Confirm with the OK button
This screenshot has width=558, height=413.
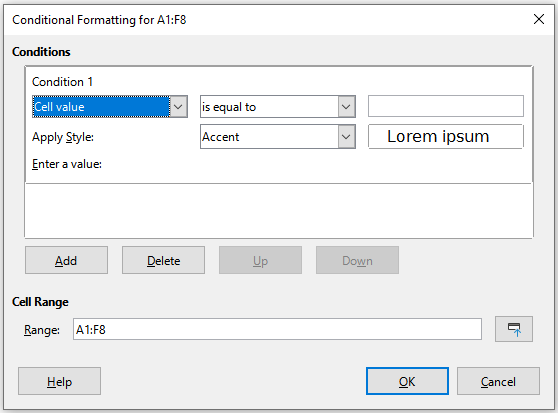coord(407,381)
